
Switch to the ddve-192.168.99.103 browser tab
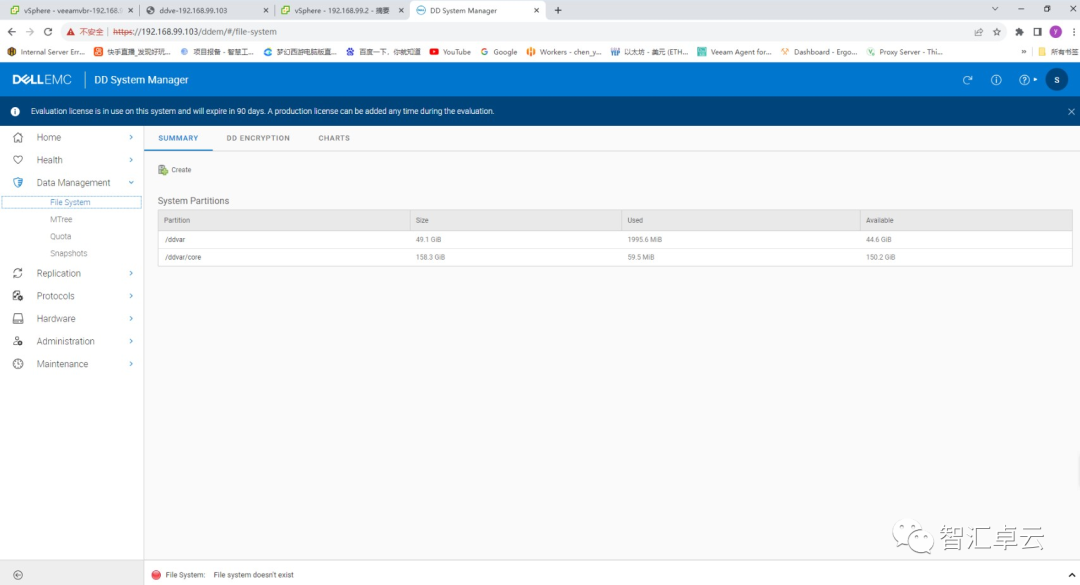207,10
